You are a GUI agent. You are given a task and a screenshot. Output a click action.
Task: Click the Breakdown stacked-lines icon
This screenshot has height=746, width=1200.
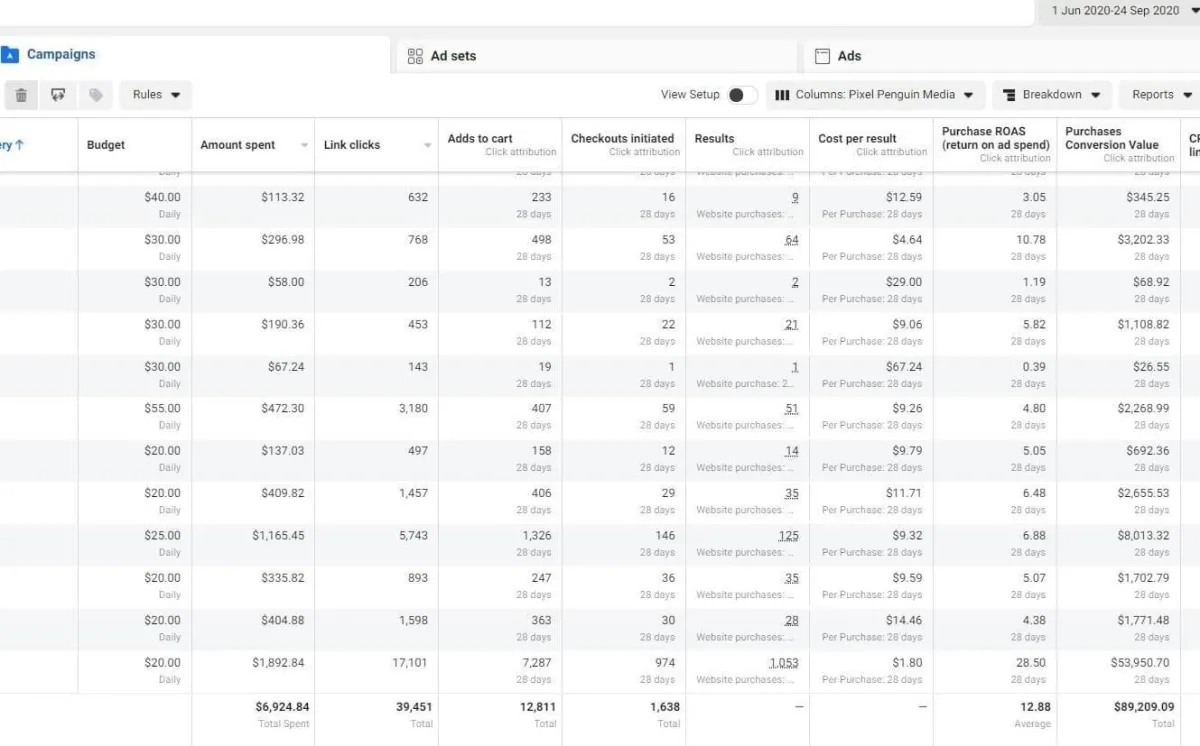[x=1009, y=95]
